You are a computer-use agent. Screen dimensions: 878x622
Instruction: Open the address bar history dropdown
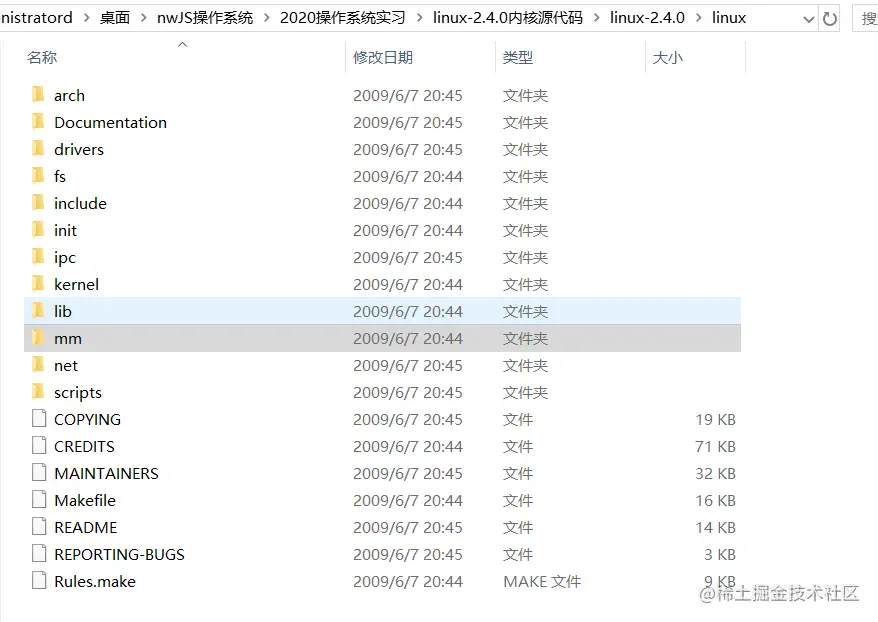[809, 19]
